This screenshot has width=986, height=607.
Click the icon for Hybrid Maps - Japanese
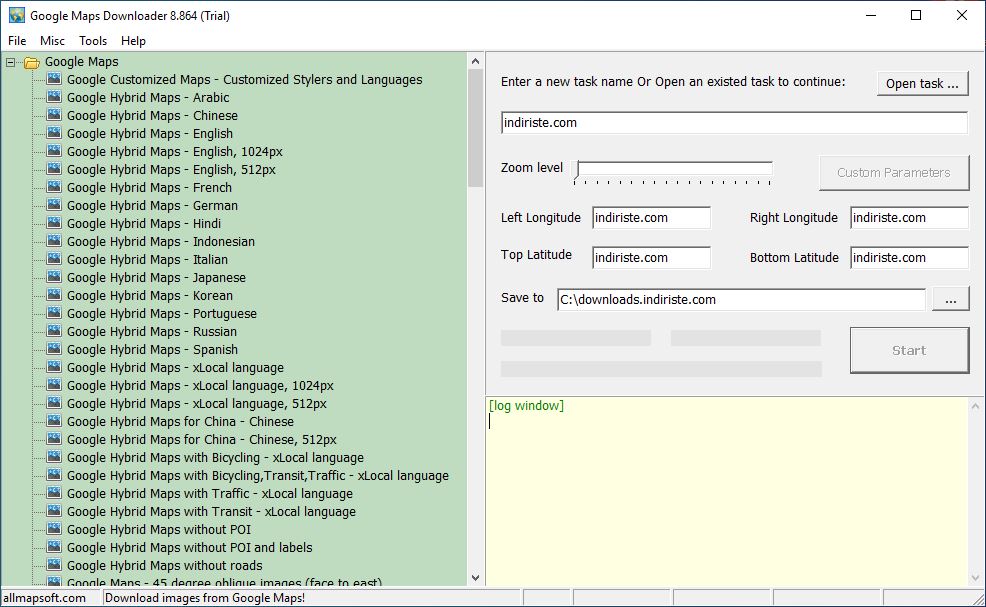tap(54, 277)
